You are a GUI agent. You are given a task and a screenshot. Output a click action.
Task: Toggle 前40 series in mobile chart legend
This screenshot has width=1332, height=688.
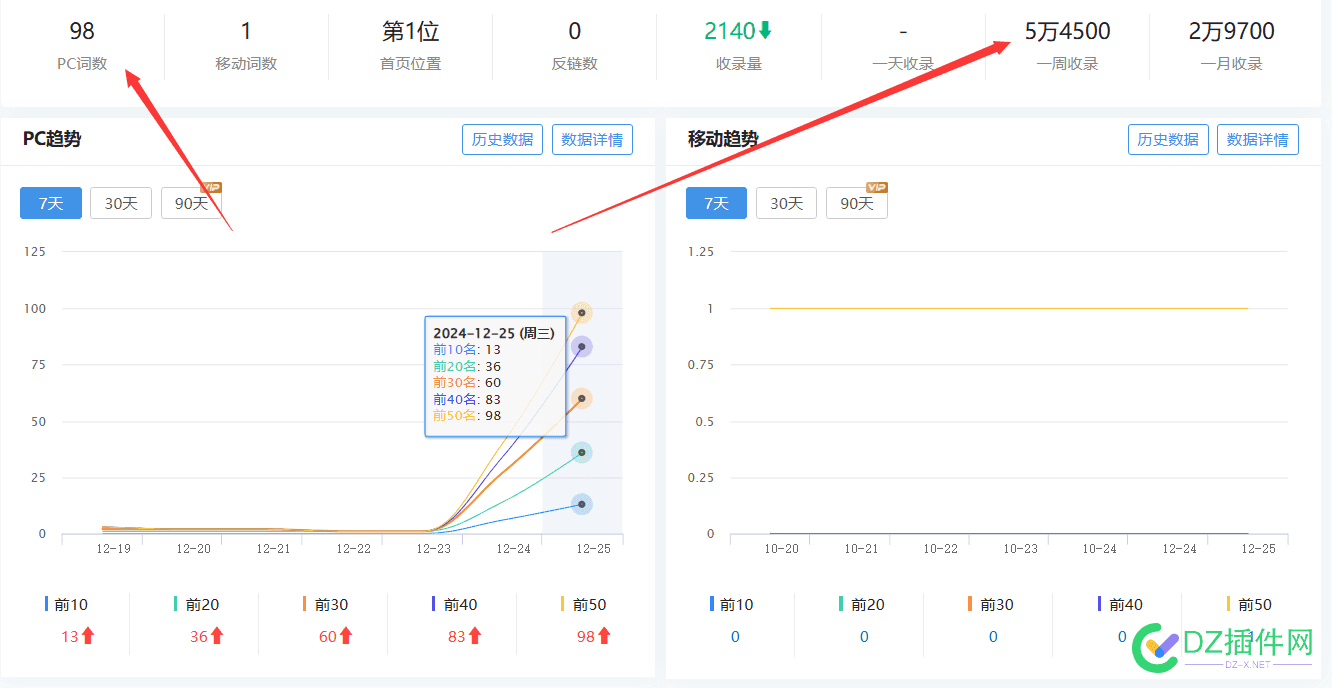point(1120,604)
